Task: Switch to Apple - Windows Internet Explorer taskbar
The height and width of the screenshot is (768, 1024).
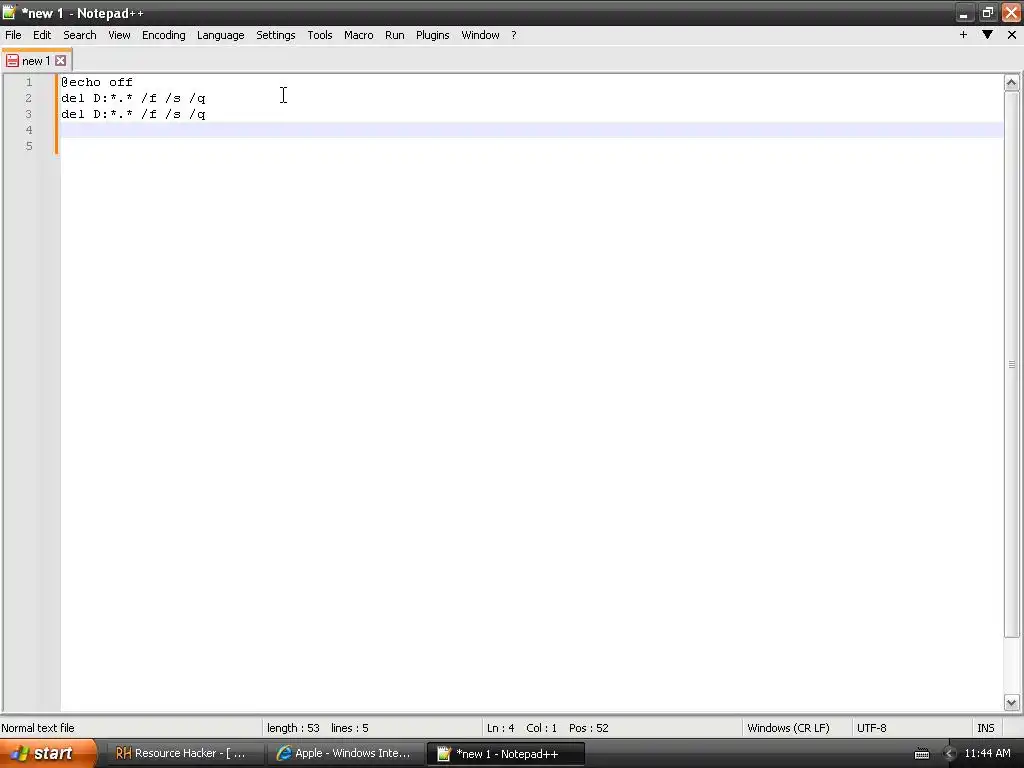Action: [346, 753]
